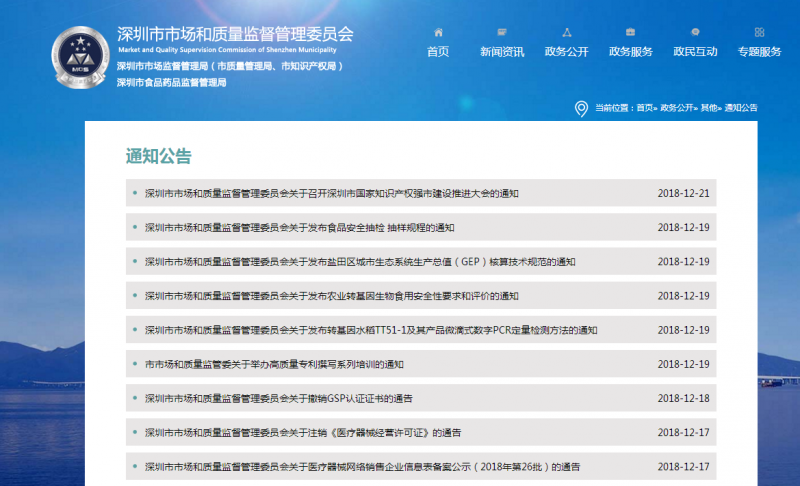The height and width of the screenshot is (486, 800).
Task: Open the 首页 navigation menu item
Action: 437,52
